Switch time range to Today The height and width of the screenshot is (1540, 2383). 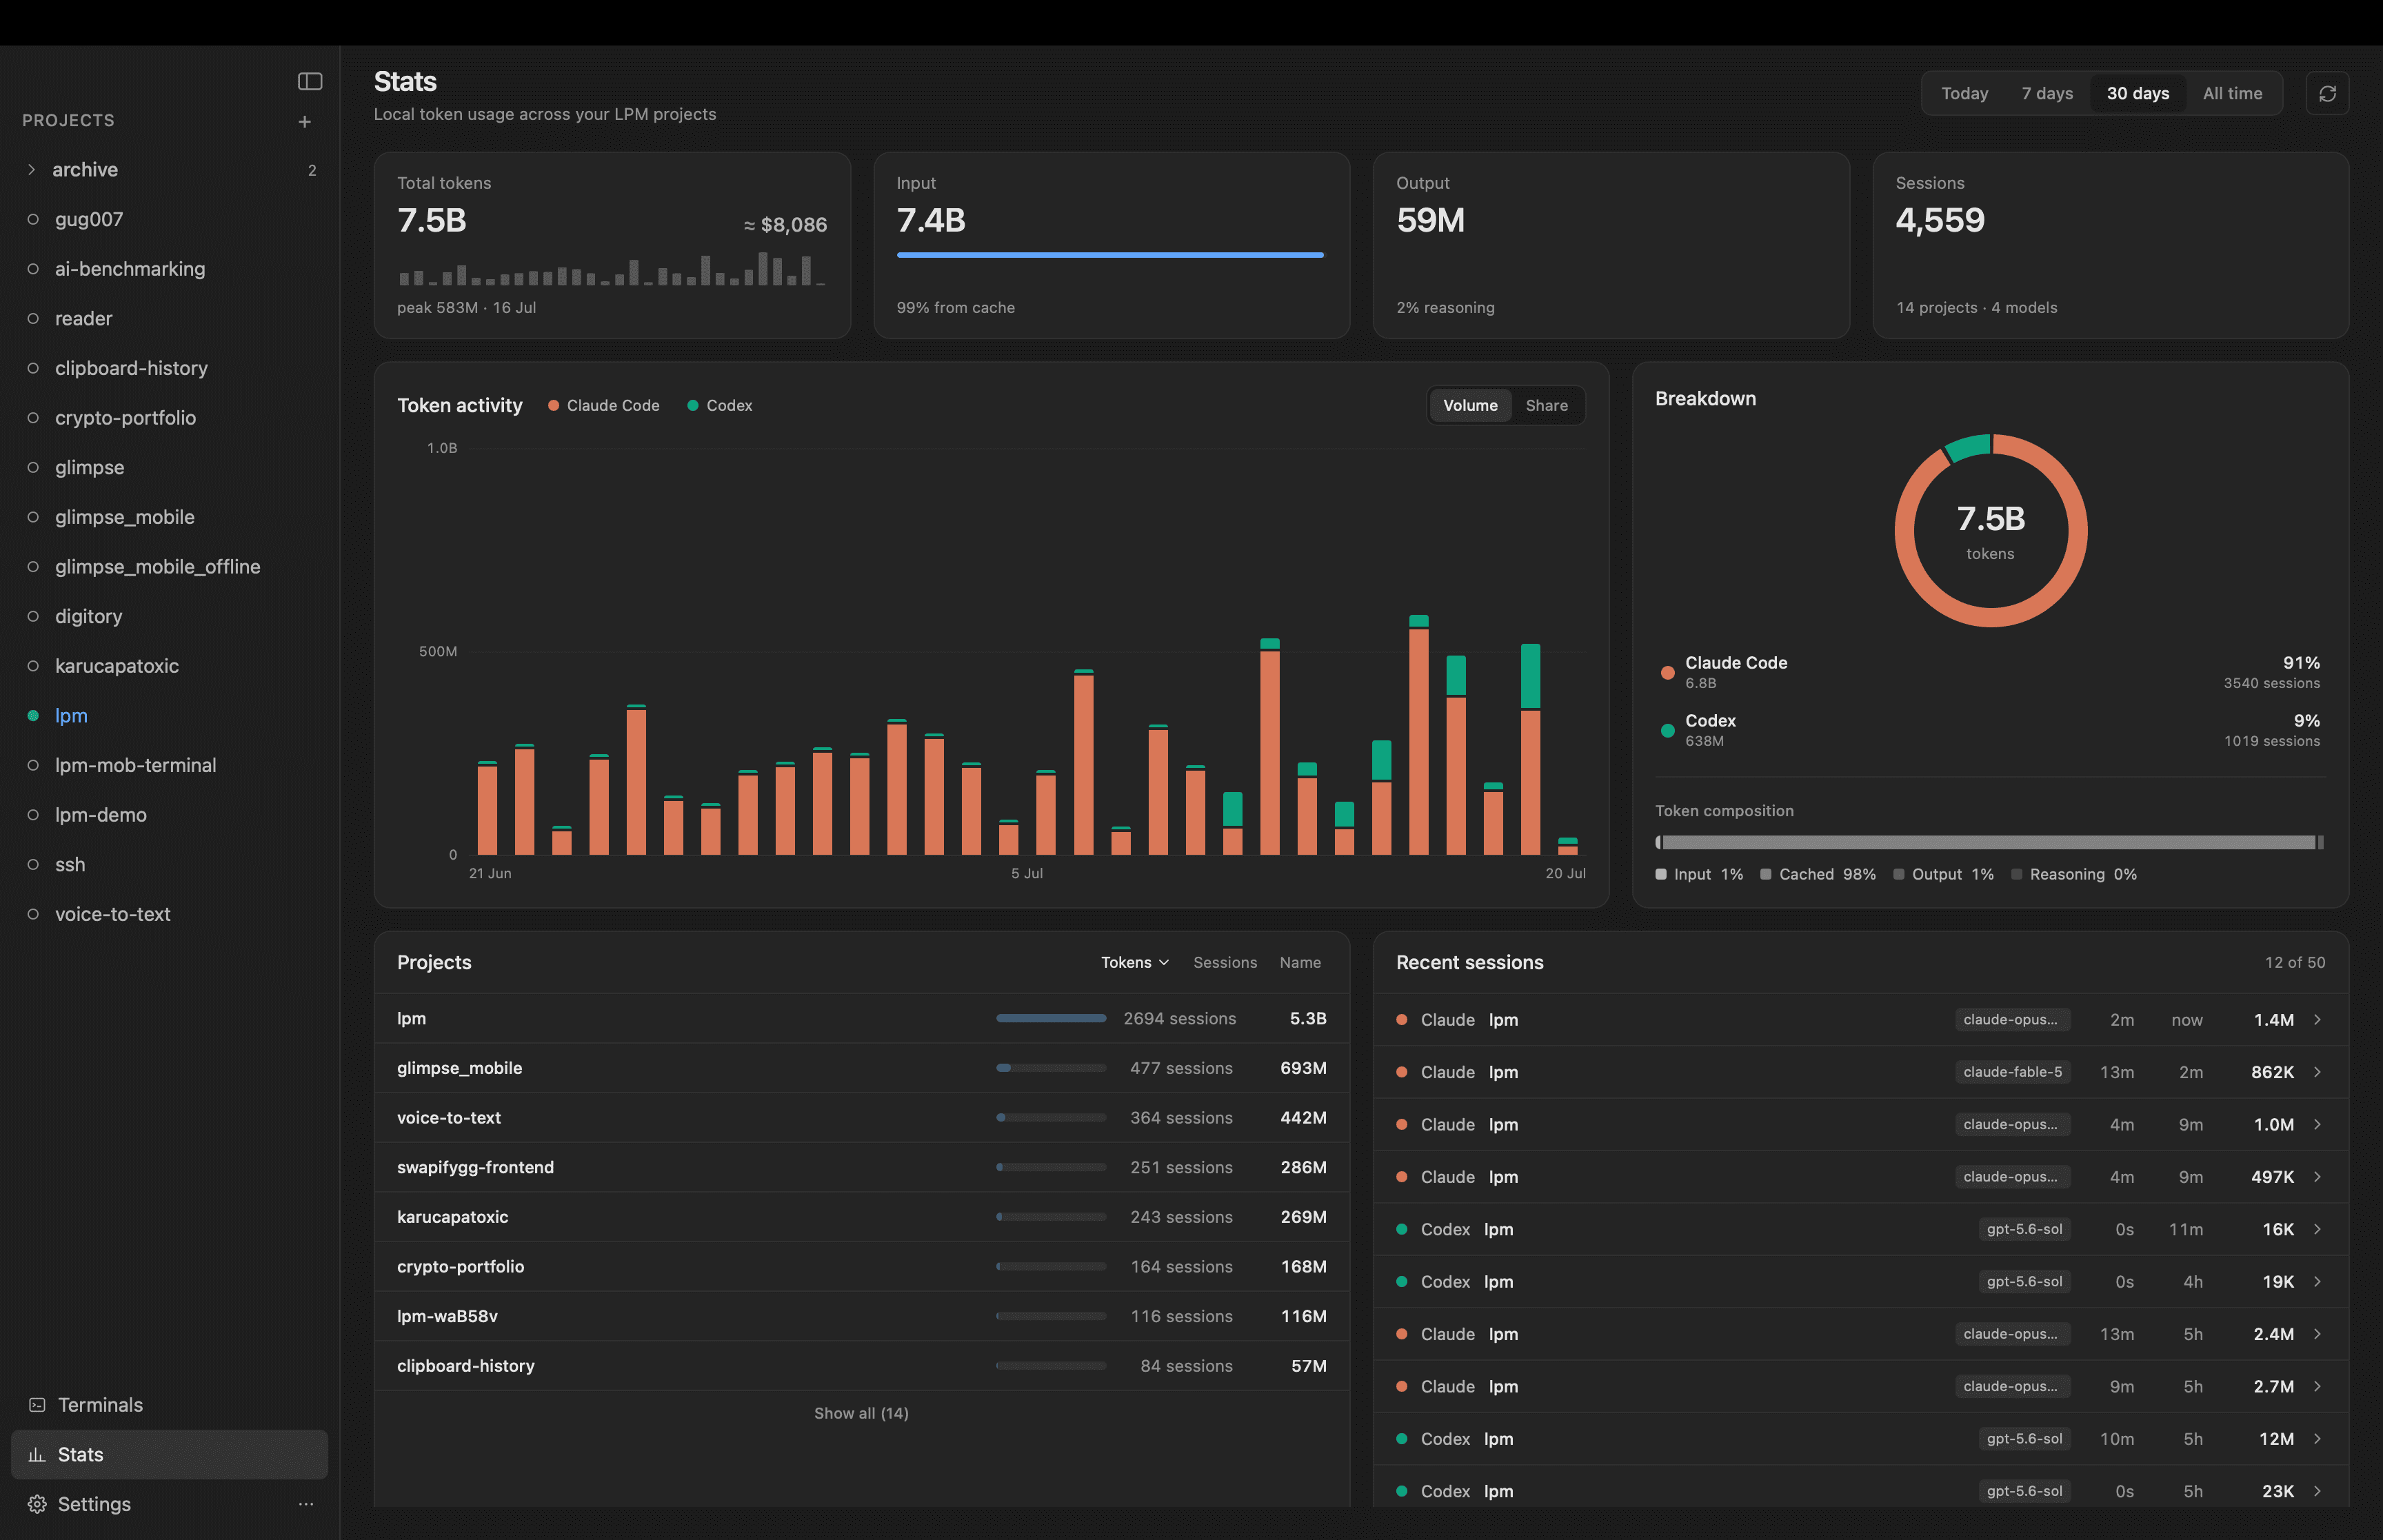click(x=1964, y=93)
